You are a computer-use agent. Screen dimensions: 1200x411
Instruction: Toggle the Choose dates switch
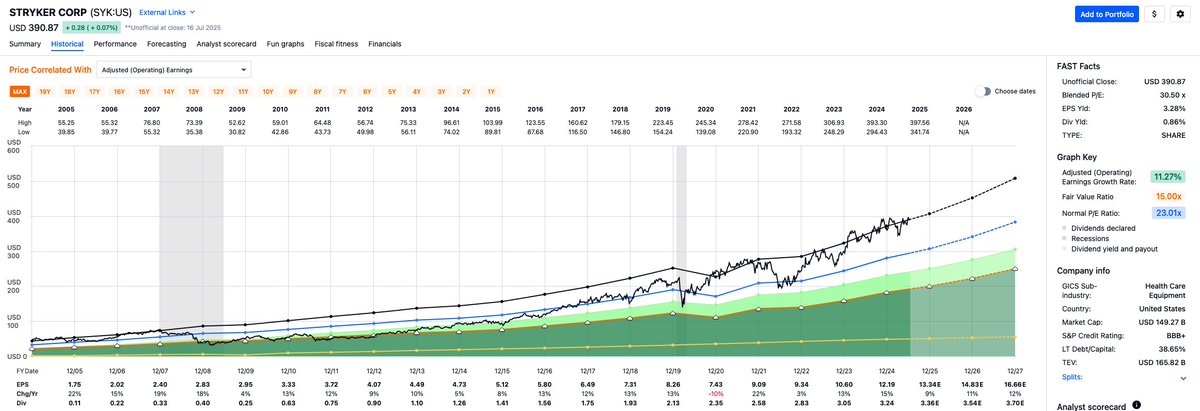click(x=983, y=91)
